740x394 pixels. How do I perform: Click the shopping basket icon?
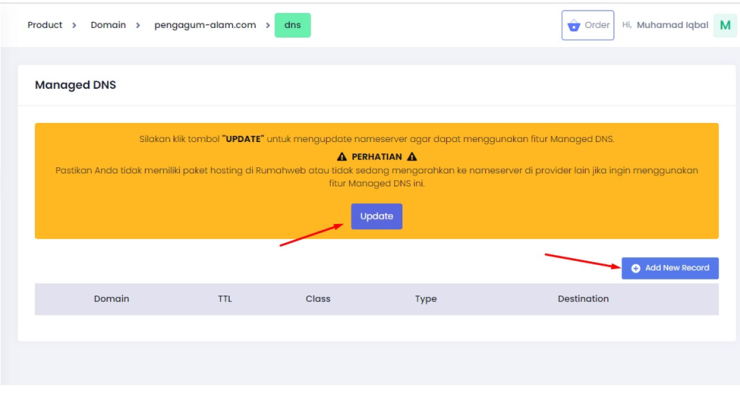pyautogui.click(x=574, y=25)
